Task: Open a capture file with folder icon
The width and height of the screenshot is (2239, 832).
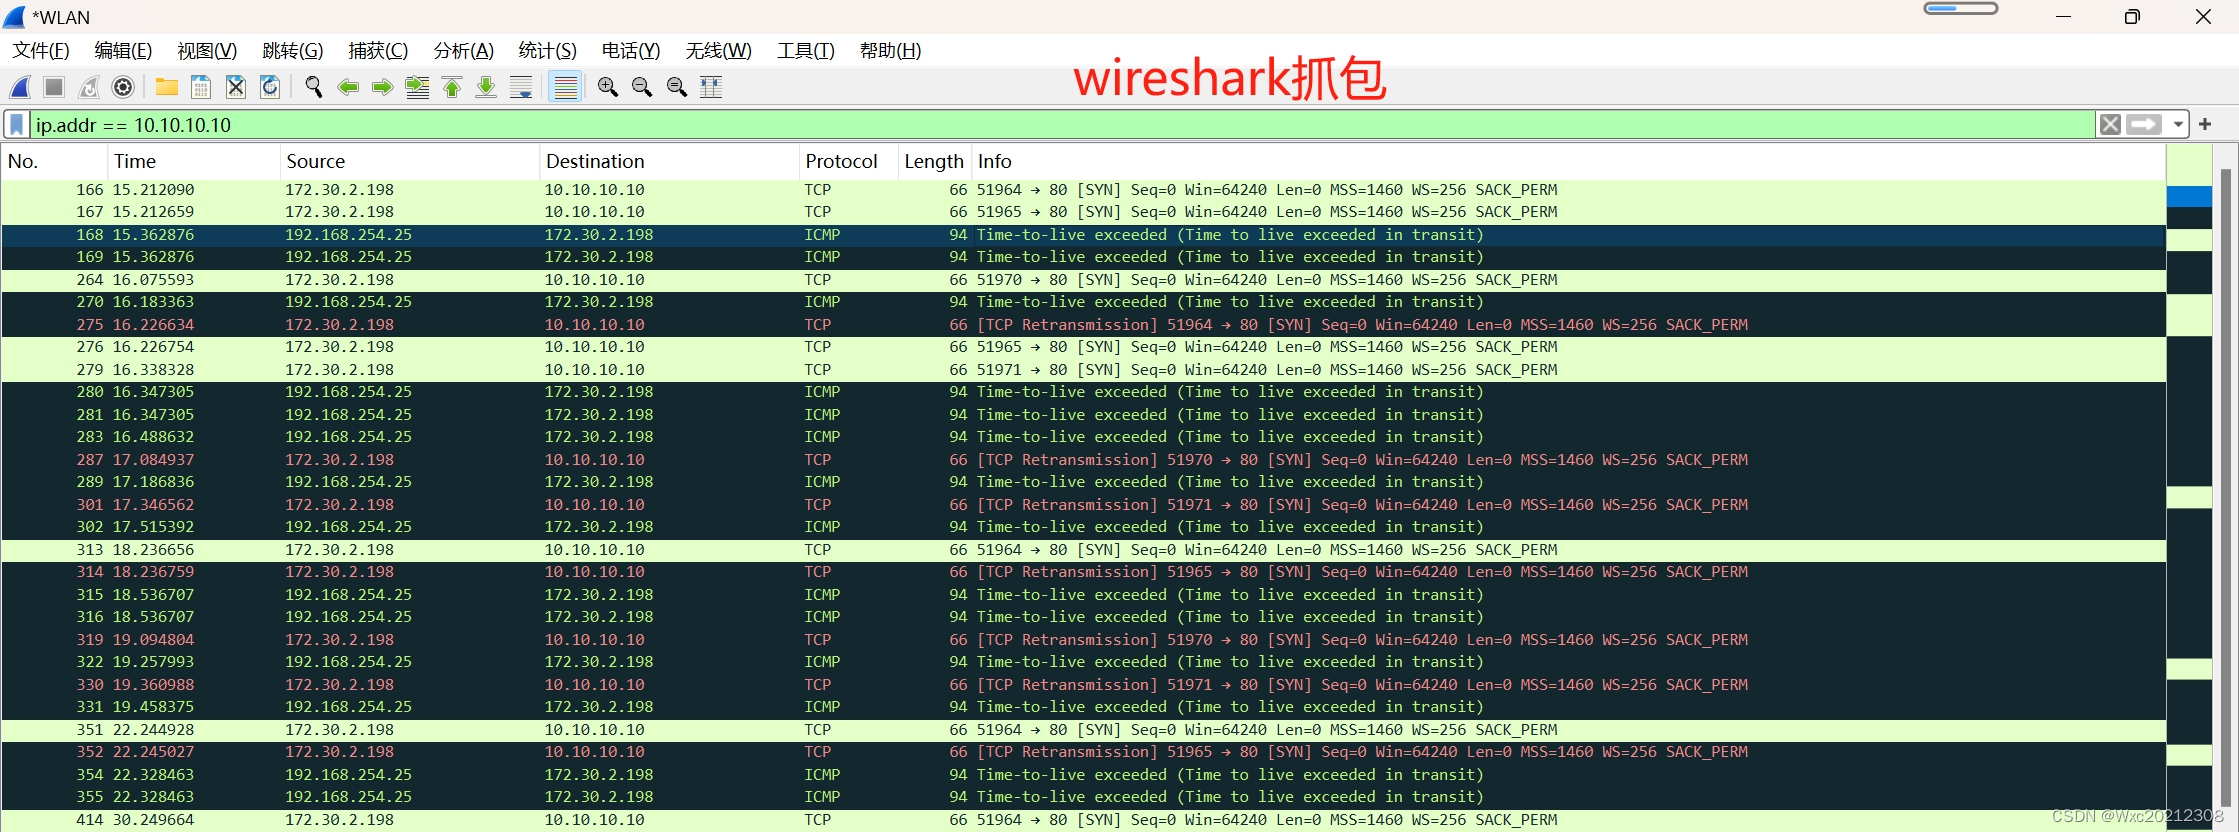Action: [167, 87]
